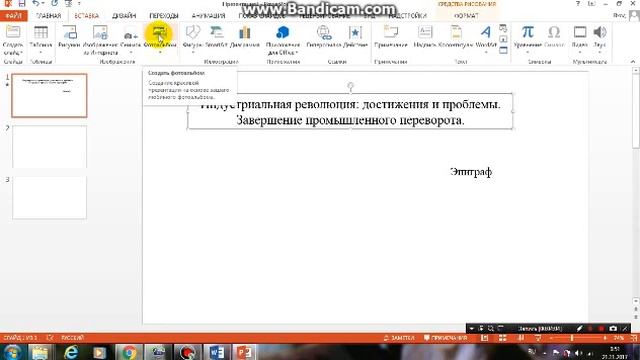This screenshot has height=360, width=640.
Task: Open the Transitions (Переходы) tab
Action: click(164, 16)
